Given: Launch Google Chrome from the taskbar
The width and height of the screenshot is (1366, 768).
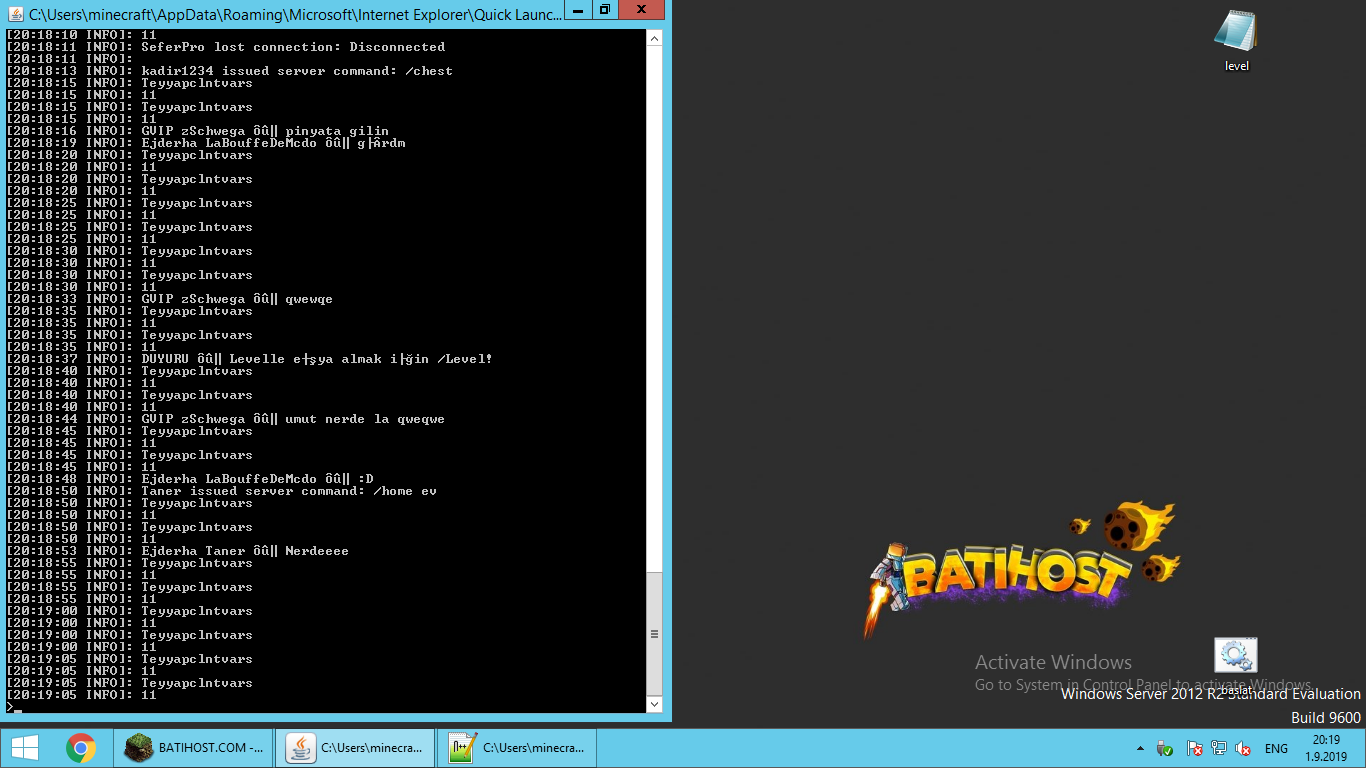Looking at the screenshot, I should tap(81, 748).
